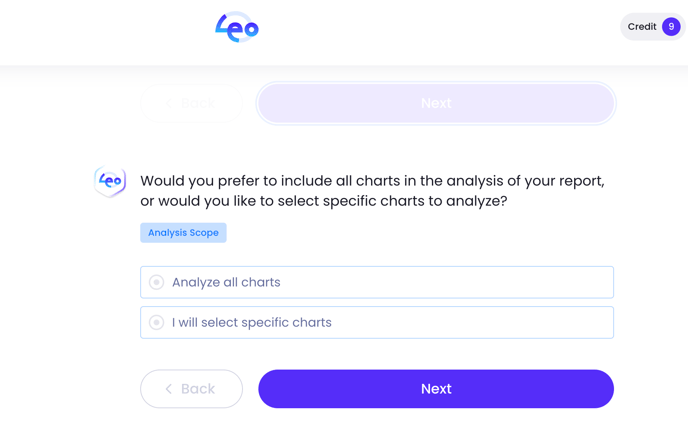Screen dimensions: 688x438
Task: Click the 'Back' text in the bottom button
Action: 198,389
